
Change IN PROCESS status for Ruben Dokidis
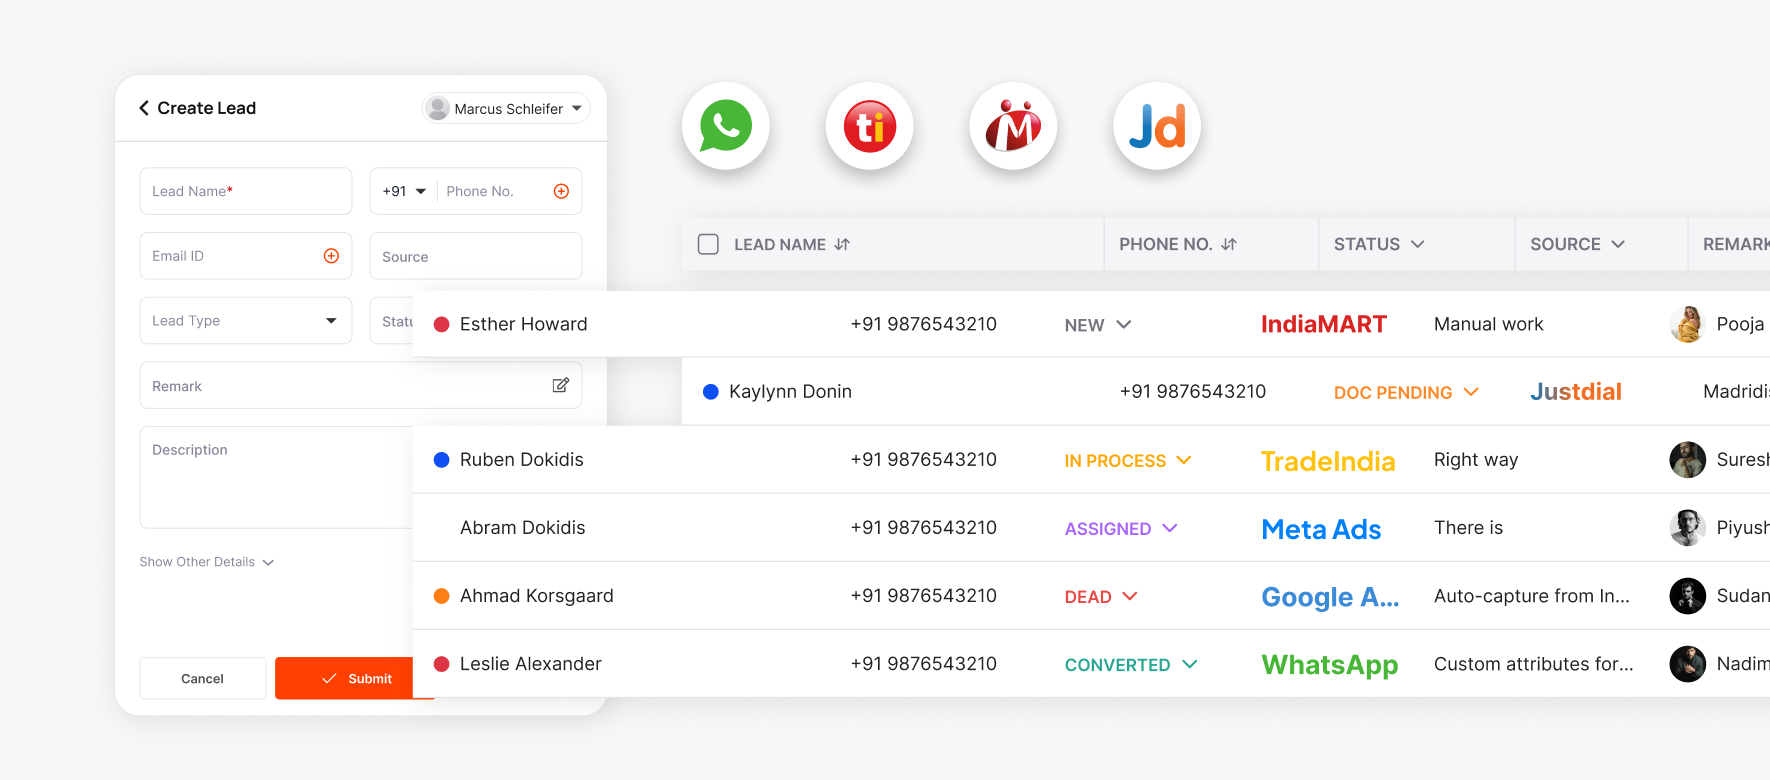pyautogui.click(x=1128, y=460)
